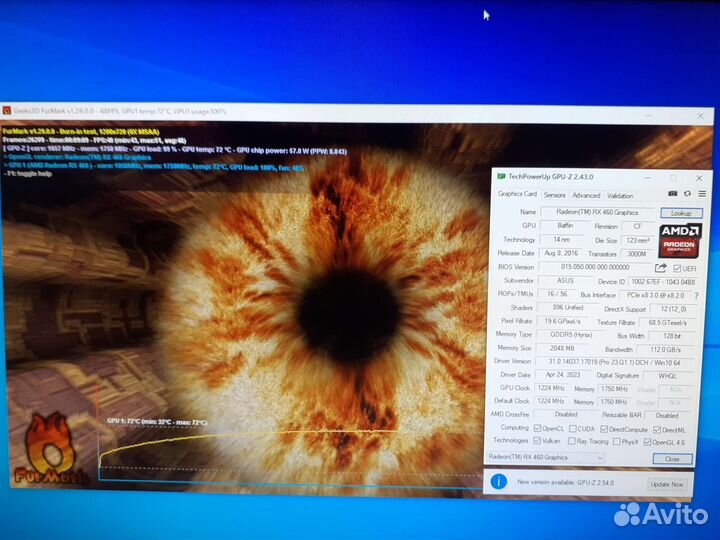
Task: Toggle the Vulkan checkbox
Action: 537,440
